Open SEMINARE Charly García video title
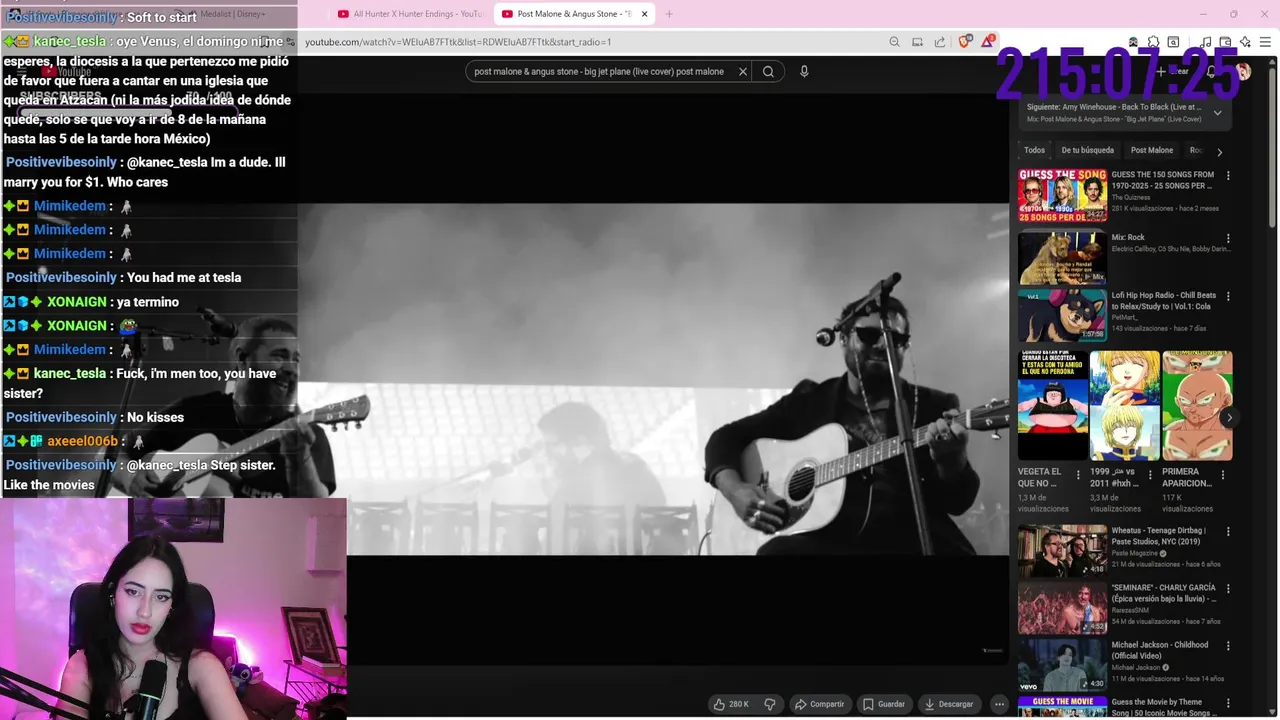The image size is (1280, 720). tap(1164, 593)
